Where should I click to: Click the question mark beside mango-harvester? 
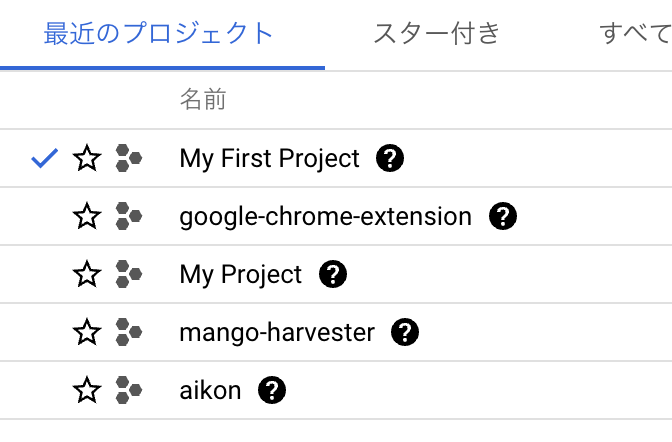405,332
